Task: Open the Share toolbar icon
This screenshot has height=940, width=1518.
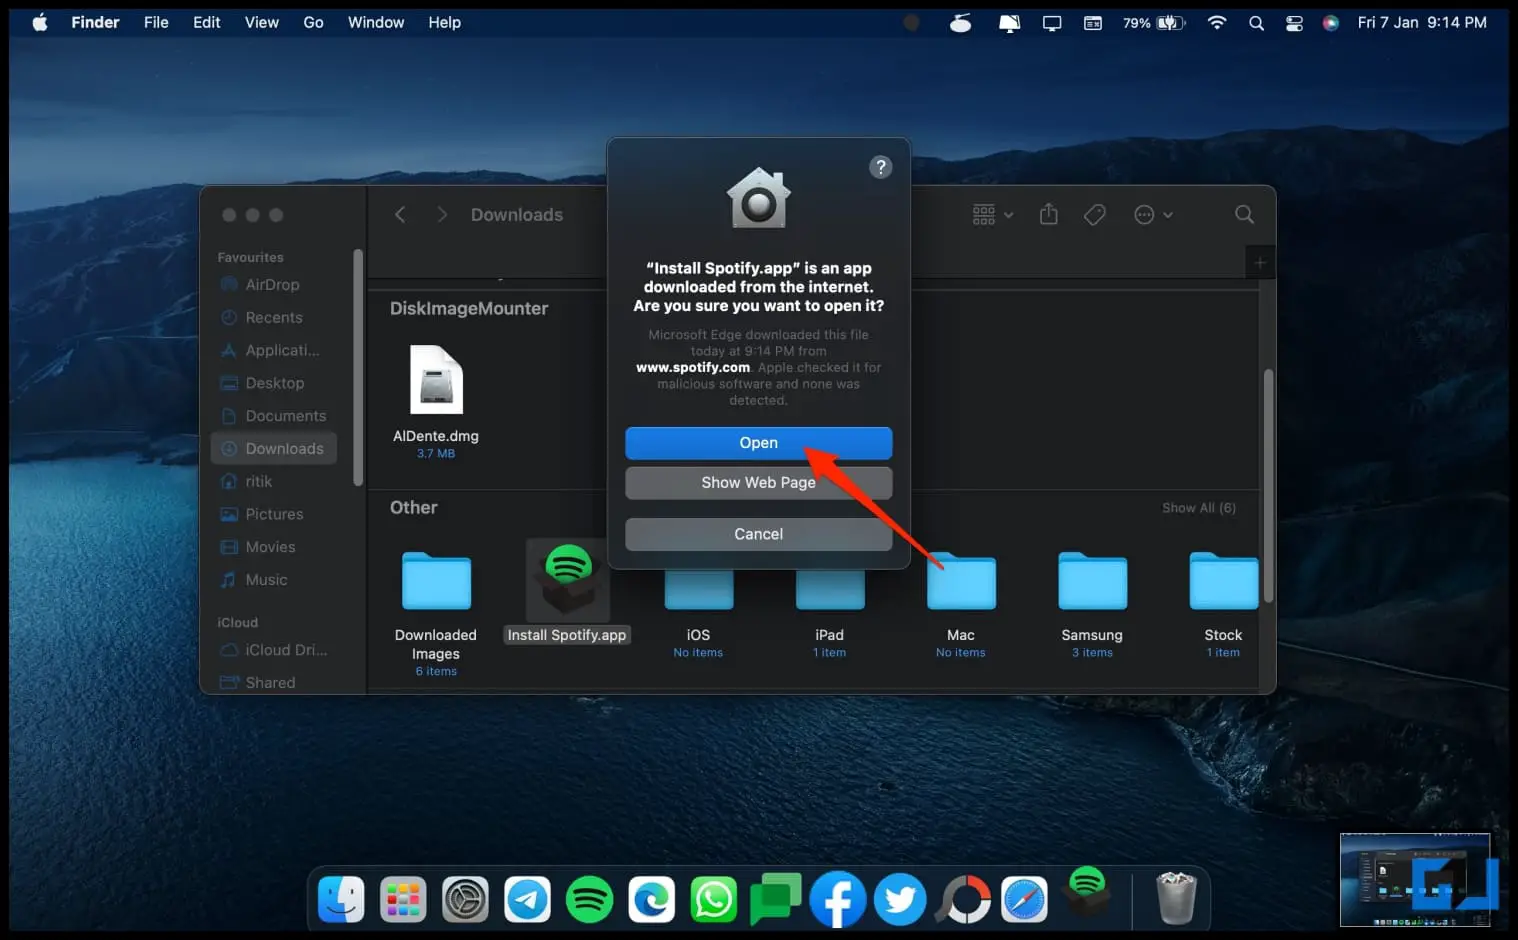Action: (1048, 214)
